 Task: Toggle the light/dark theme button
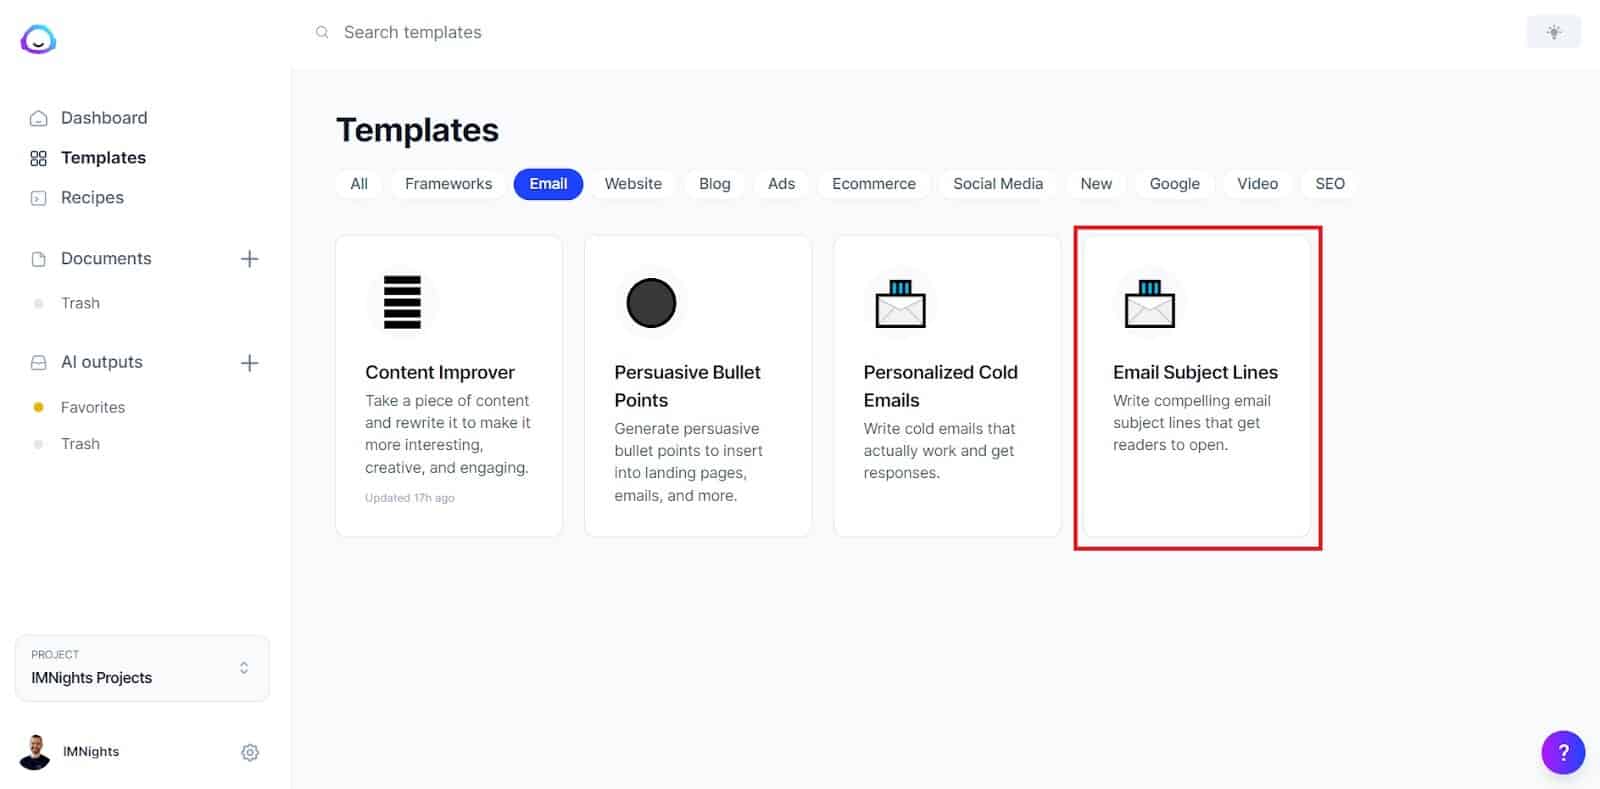tap(1553, 32)
